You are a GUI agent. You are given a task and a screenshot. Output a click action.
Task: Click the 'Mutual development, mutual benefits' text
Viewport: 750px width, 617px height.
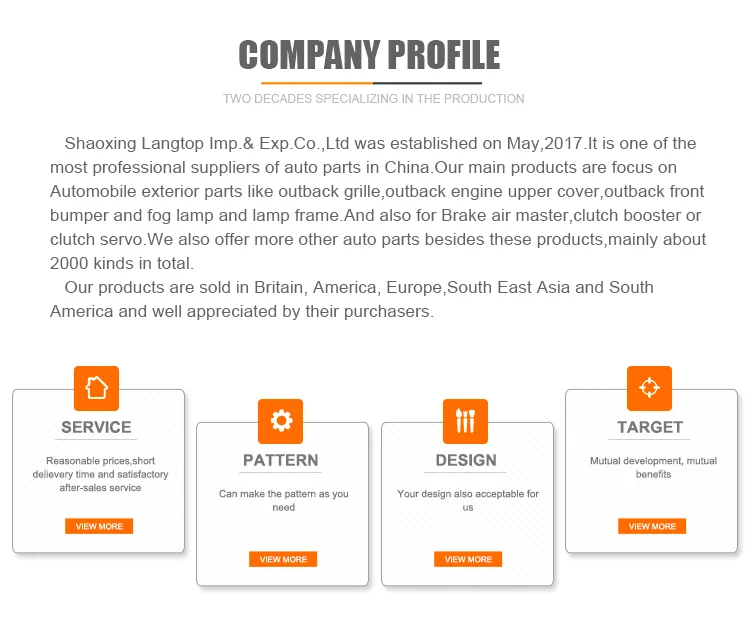[x=653, y=467]
